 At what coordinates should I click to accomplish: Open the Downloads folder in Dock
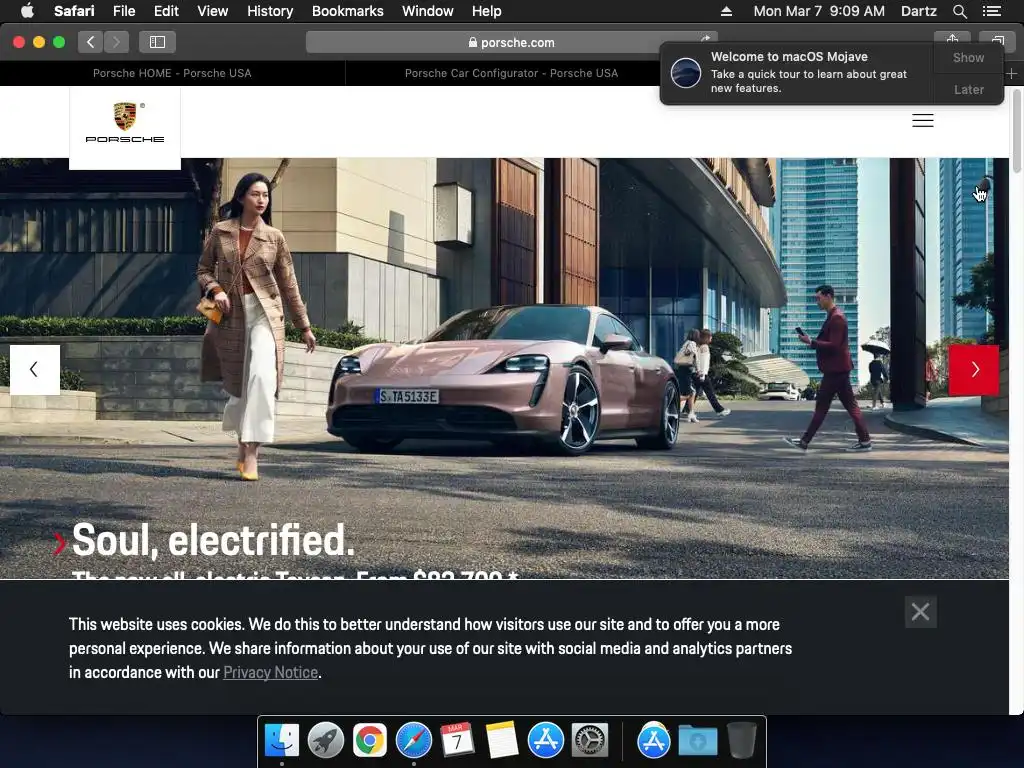click(x=697, y=740)
